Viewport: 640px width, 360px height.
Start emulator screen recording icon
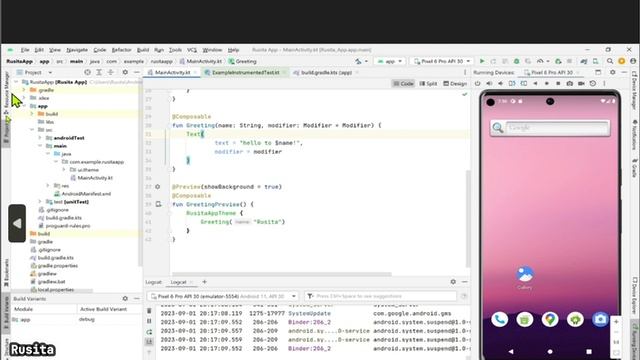point(581,83)
